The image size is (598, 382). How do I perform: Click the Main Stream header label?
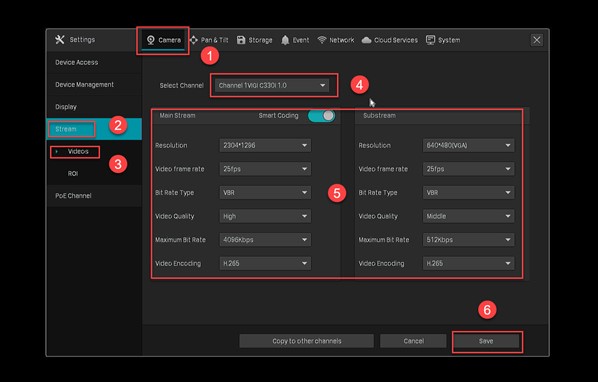coord(177,116)
